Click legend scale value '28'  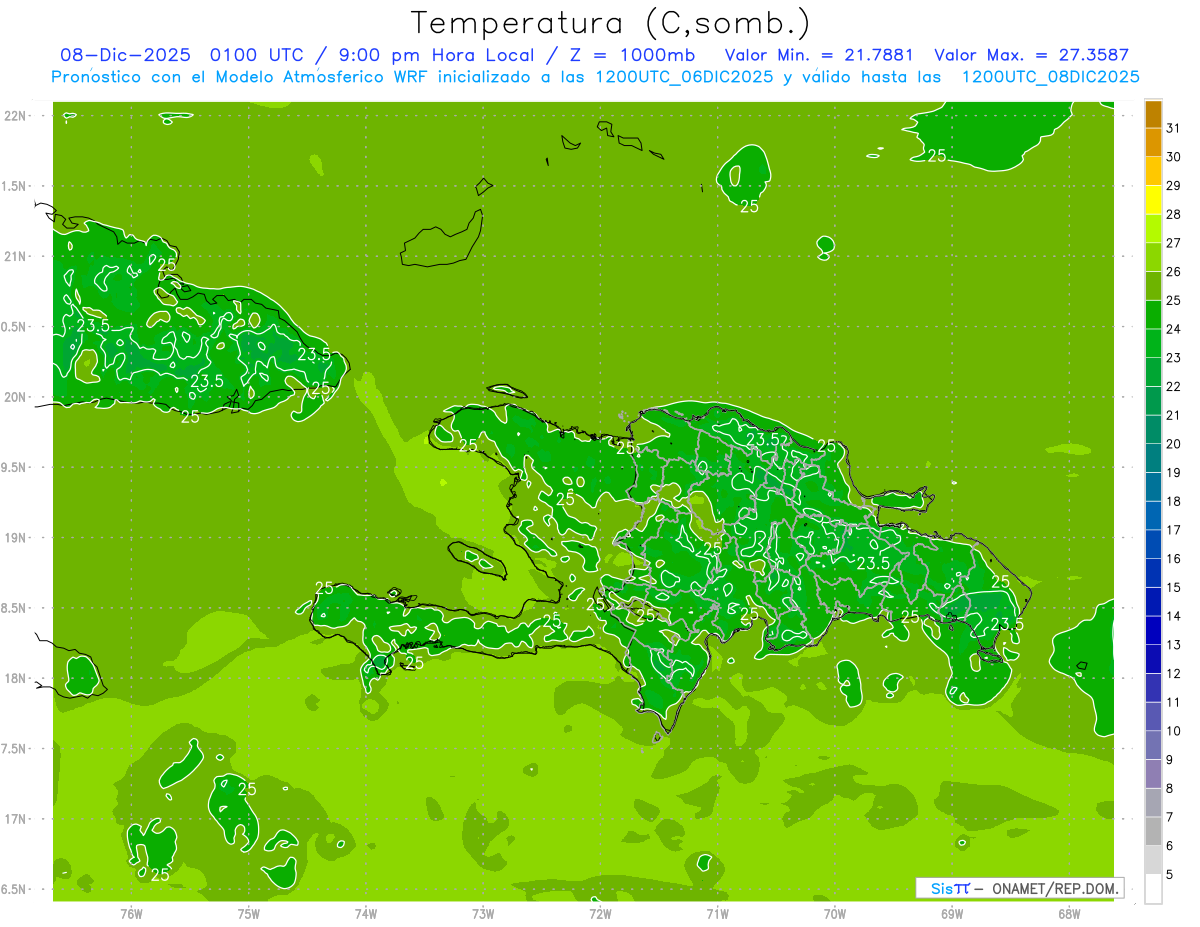1174,214
